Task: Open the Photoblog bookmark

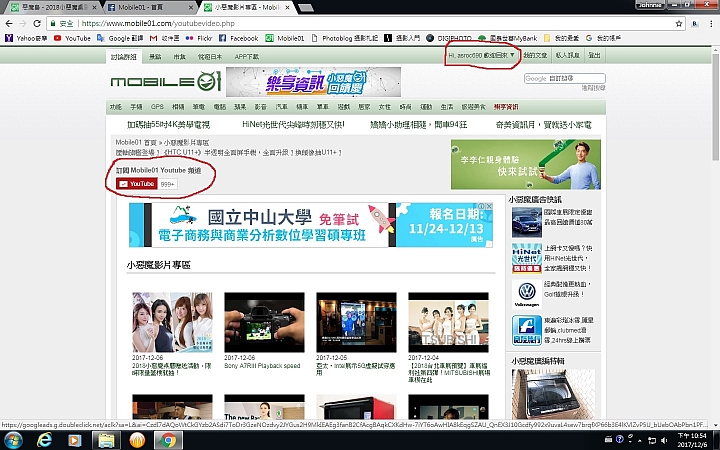Action: coord(344,38)
